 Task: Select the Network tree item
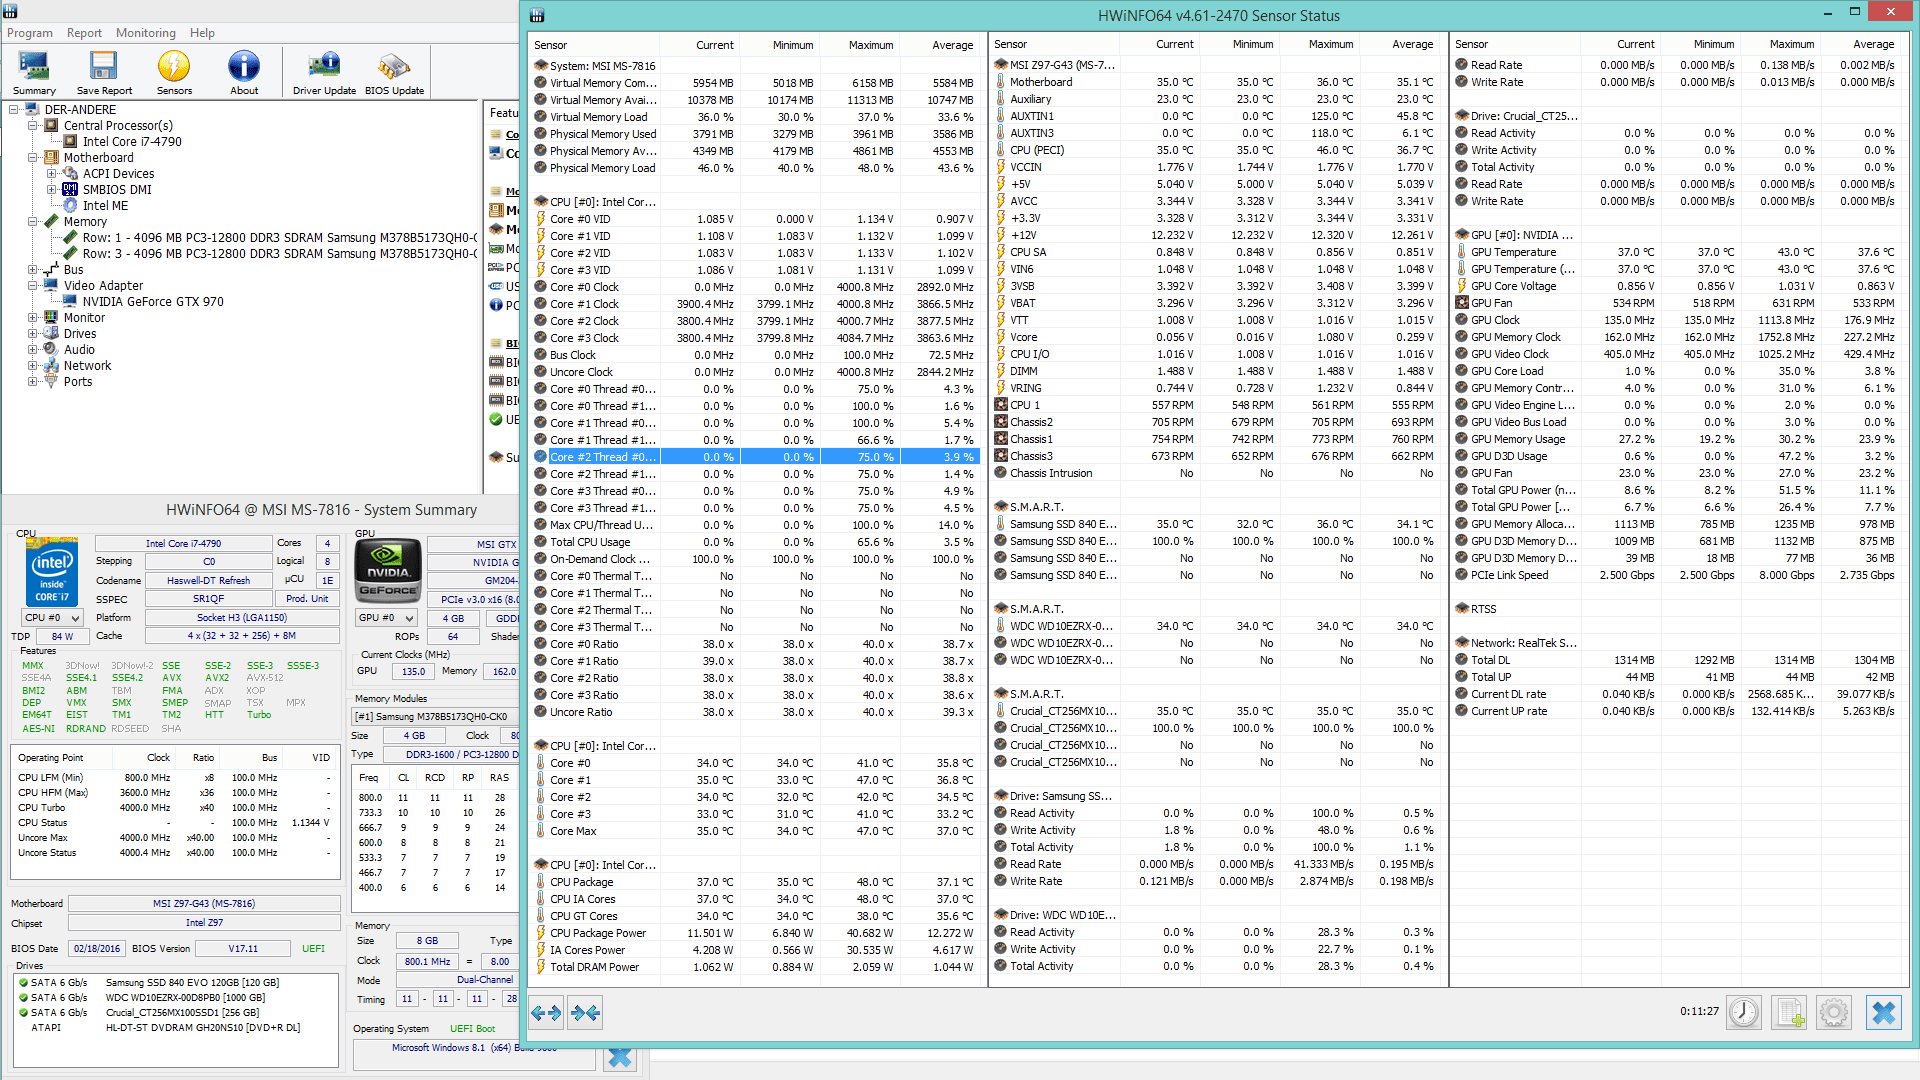point(87,365)
